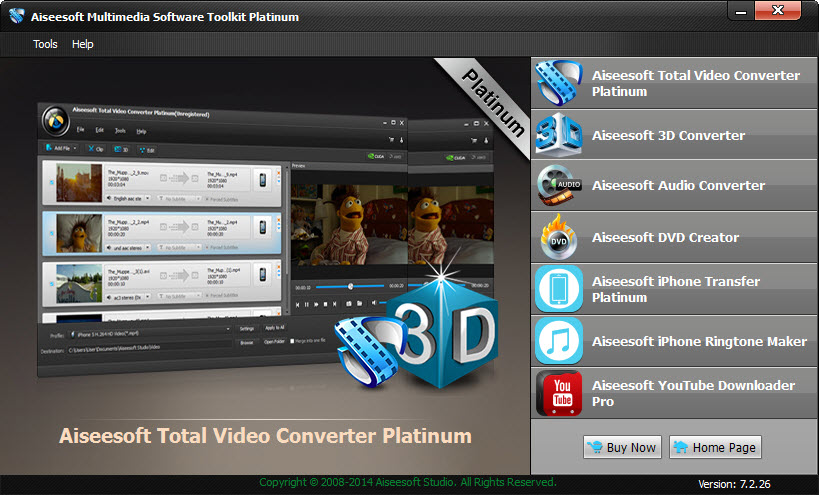Click the Version: 7.2.26 text
819x495 pixels.
click(x=734, y=484)
